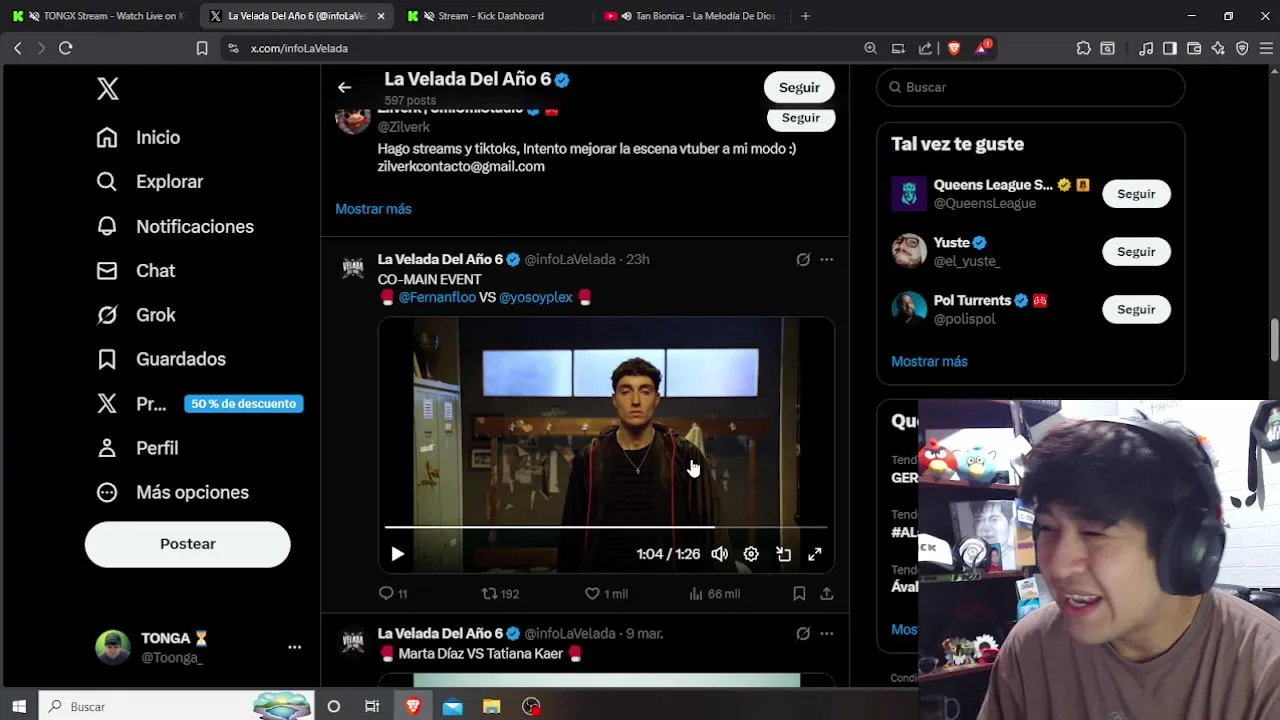Toggle browser sidebar panel icon
Image resolution: width=1280 pixels, height=720 pixels.
(x=1169, y=48)
